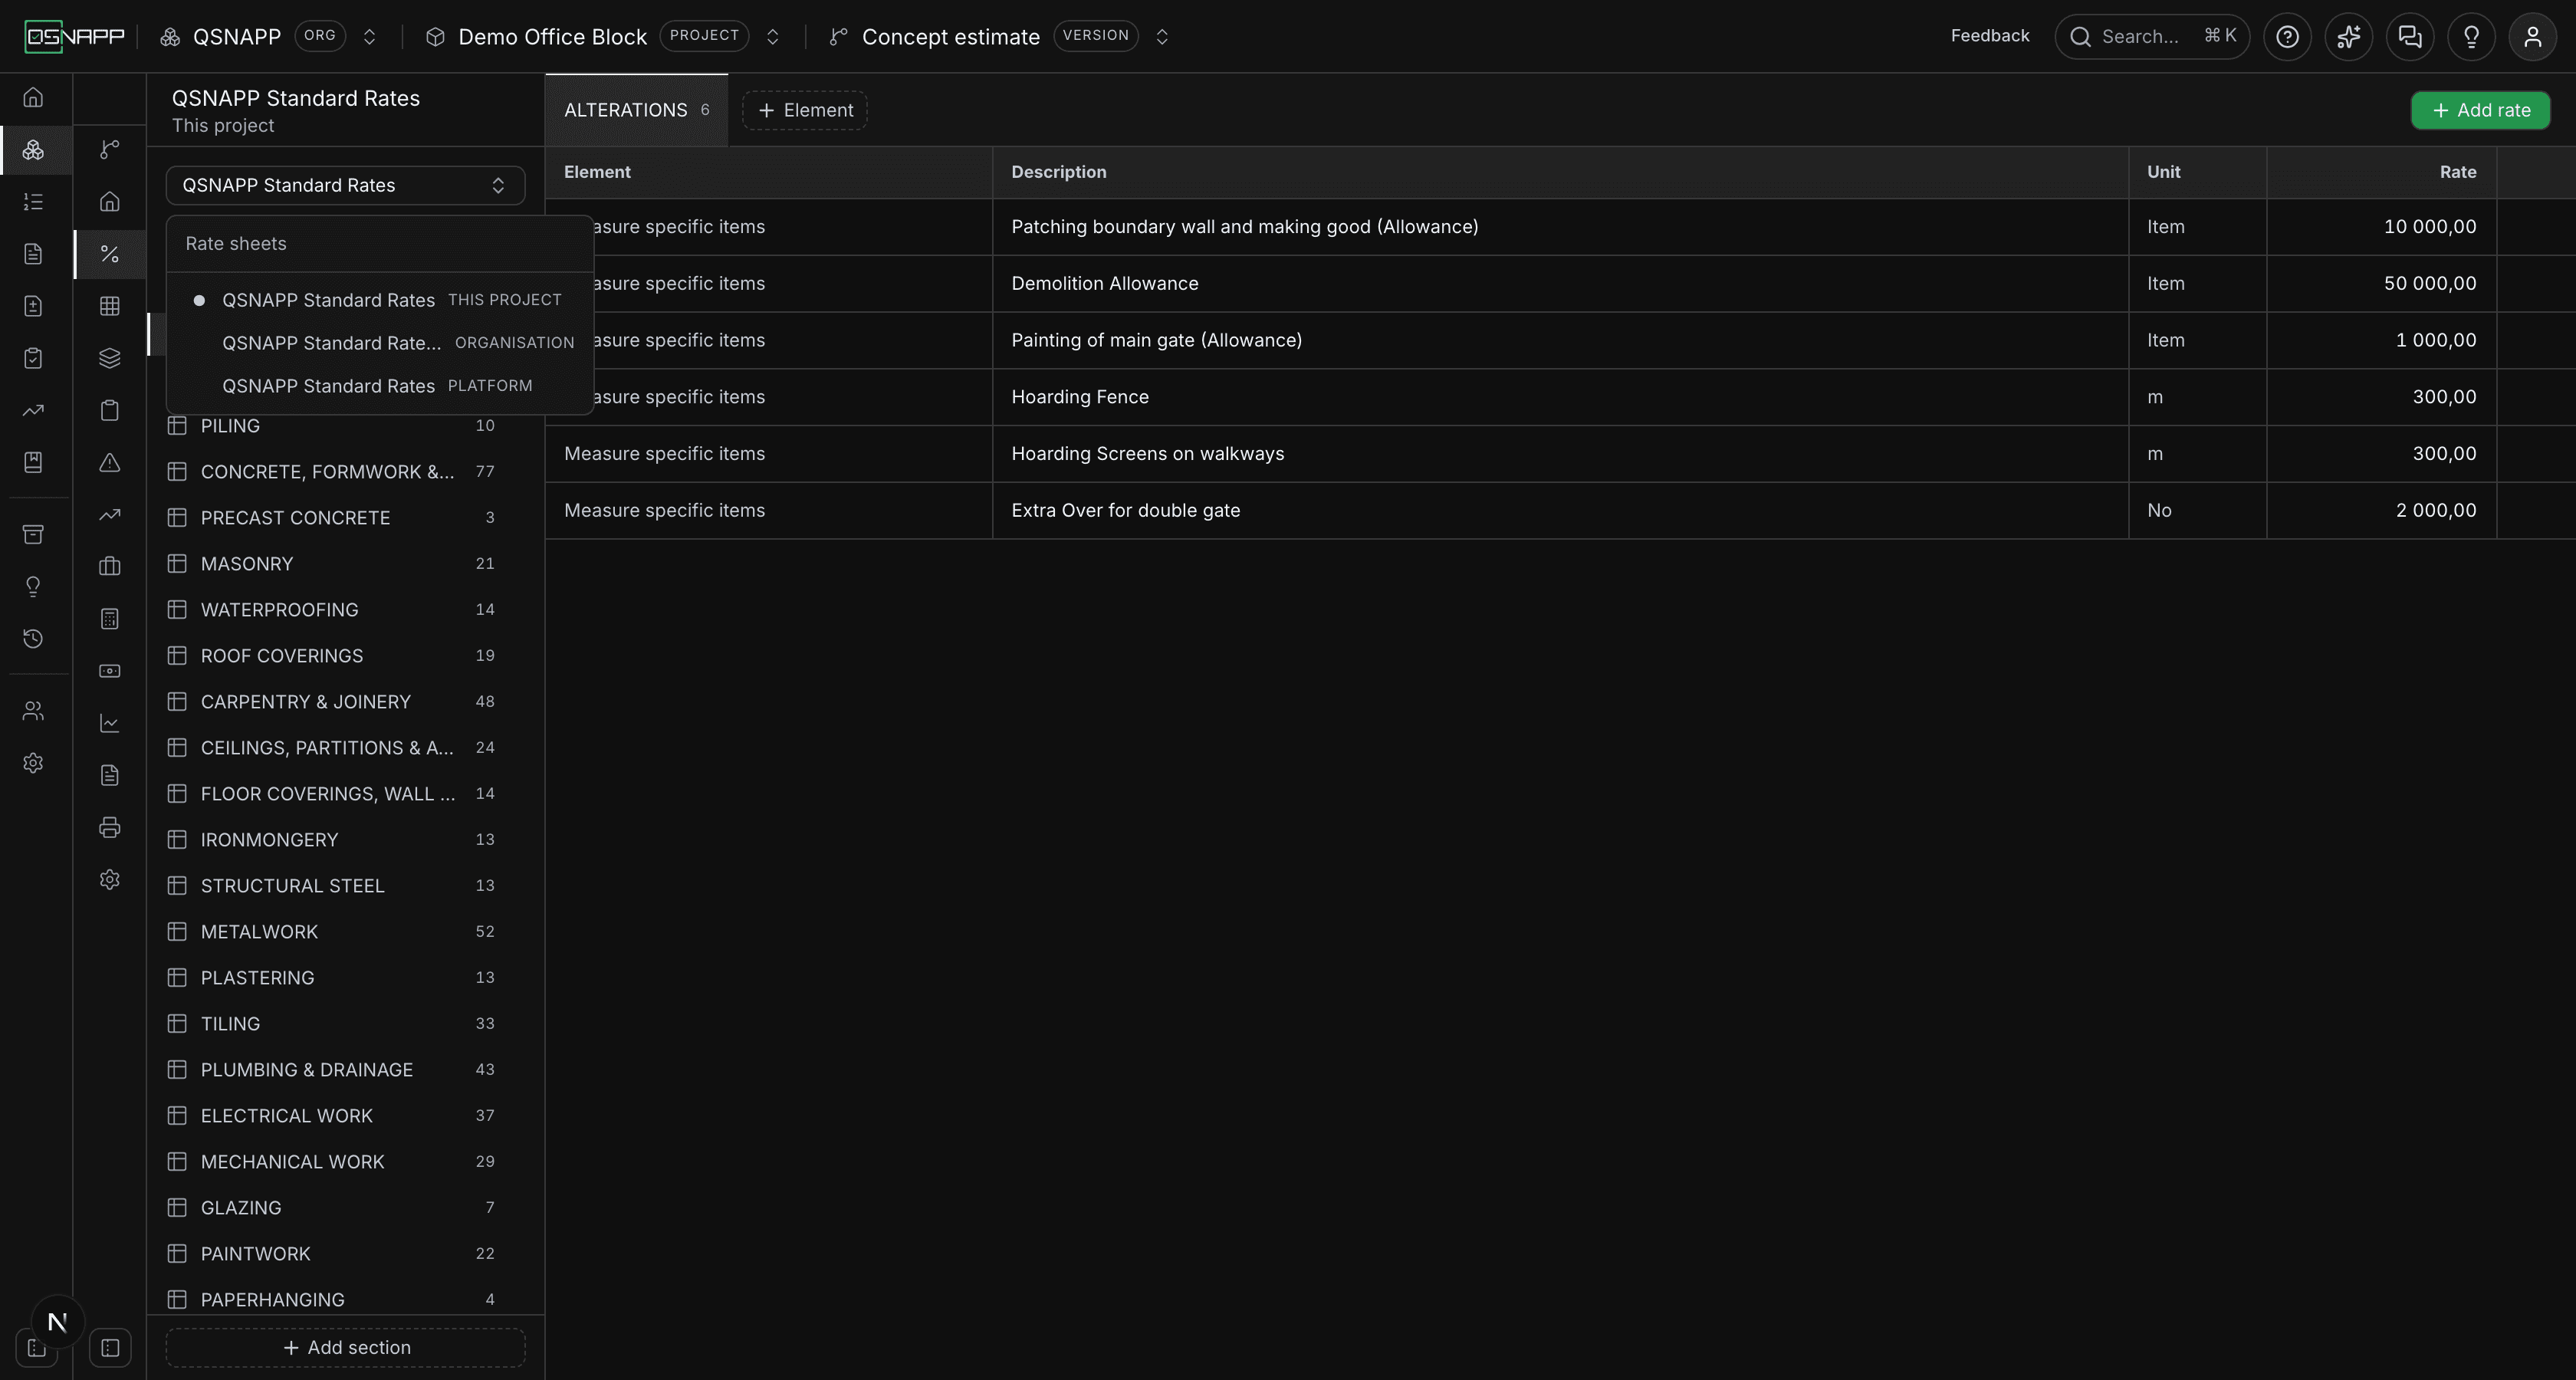The width and height of the screenshot is (2576, 1380).
Task: Open the calculator icon in inner sidebar
Action: [x=110, y=619]
